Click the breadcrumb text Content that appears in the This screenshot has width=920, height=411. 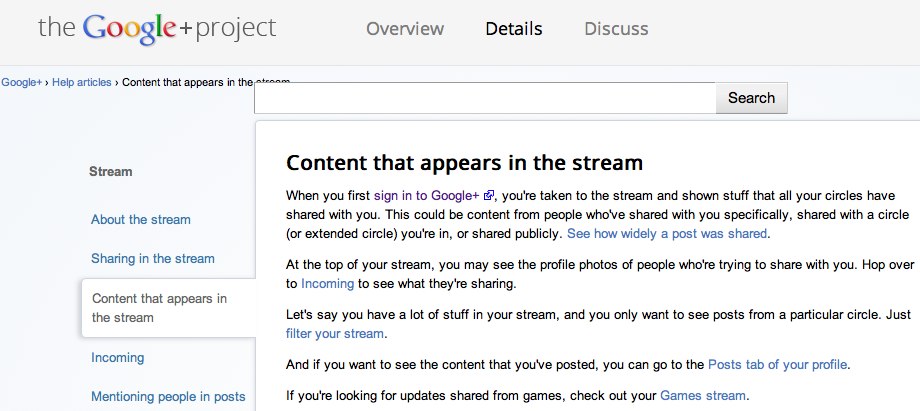pos(187,82)
